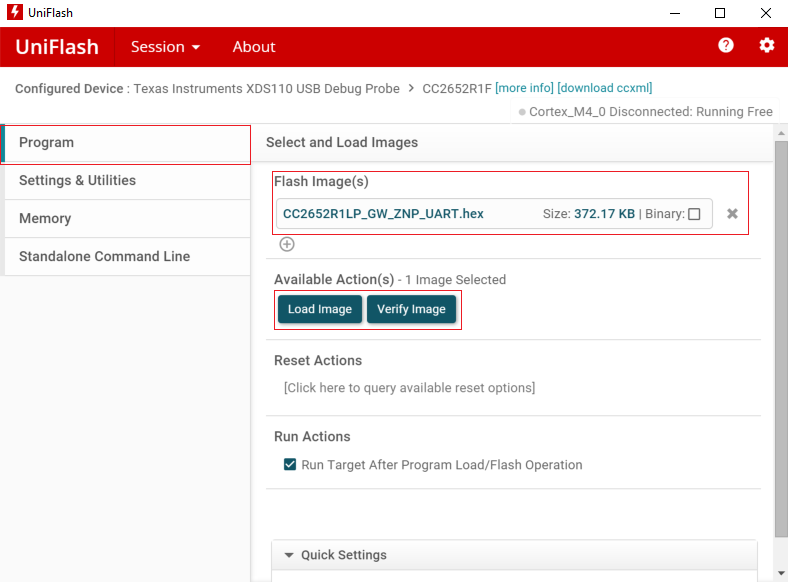Click the UniFlash lightning logo in title bar
Image resolution: width=788 pixels, height=582 pixels.
point(13,13)
